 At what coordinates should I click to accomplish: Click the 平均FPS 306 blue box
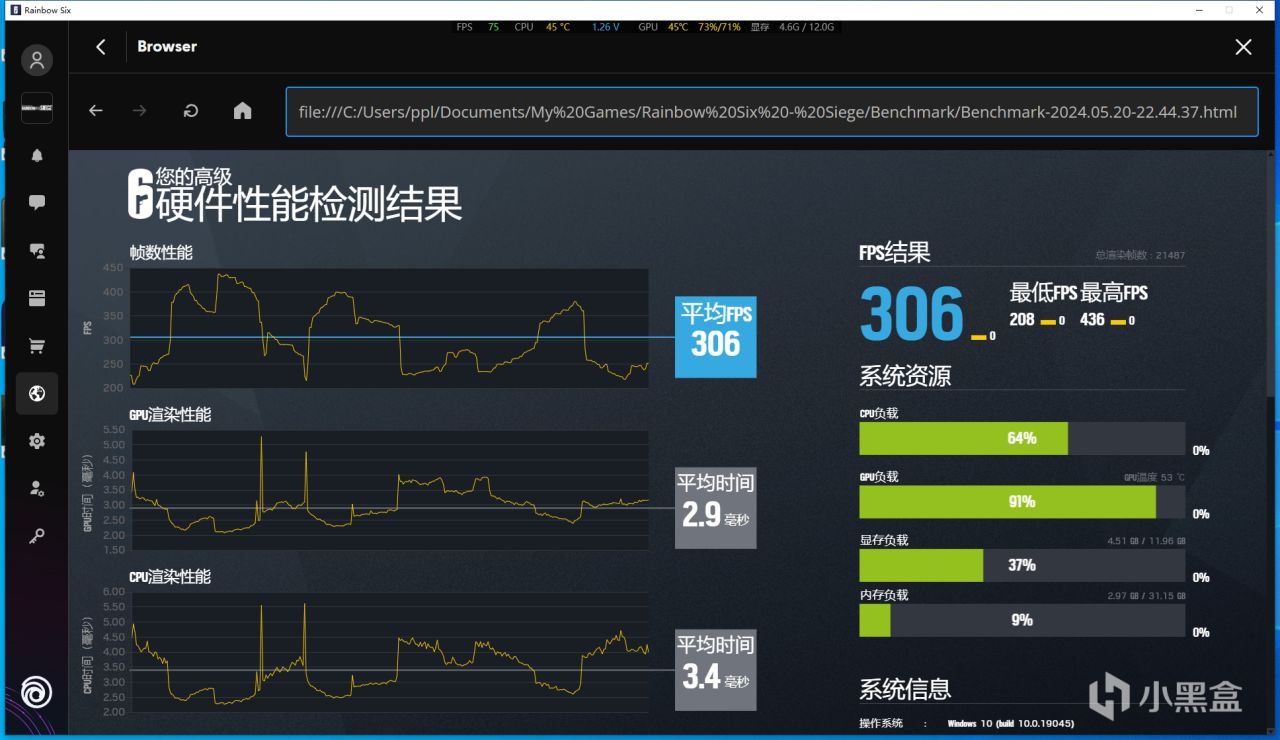pos(716,337)
